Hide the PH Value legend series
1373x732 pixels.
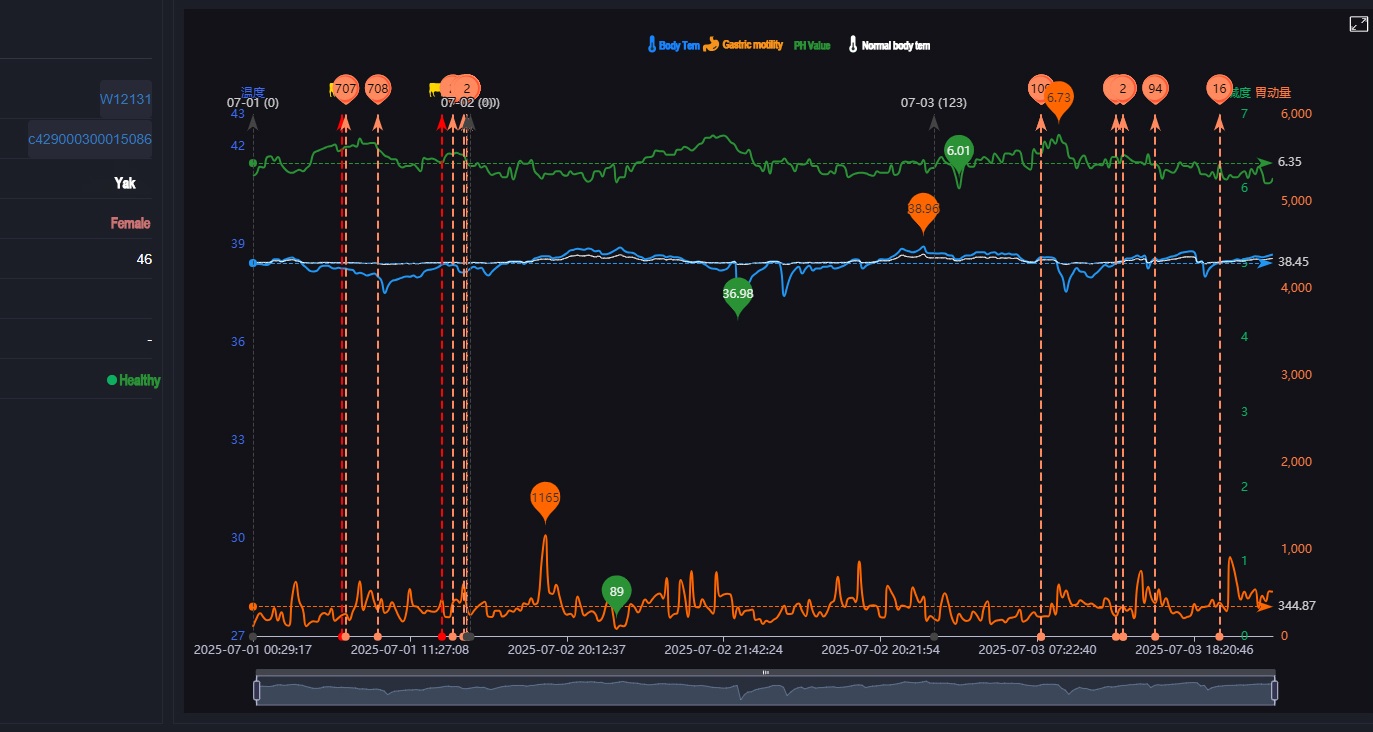(x=811, y=45)
